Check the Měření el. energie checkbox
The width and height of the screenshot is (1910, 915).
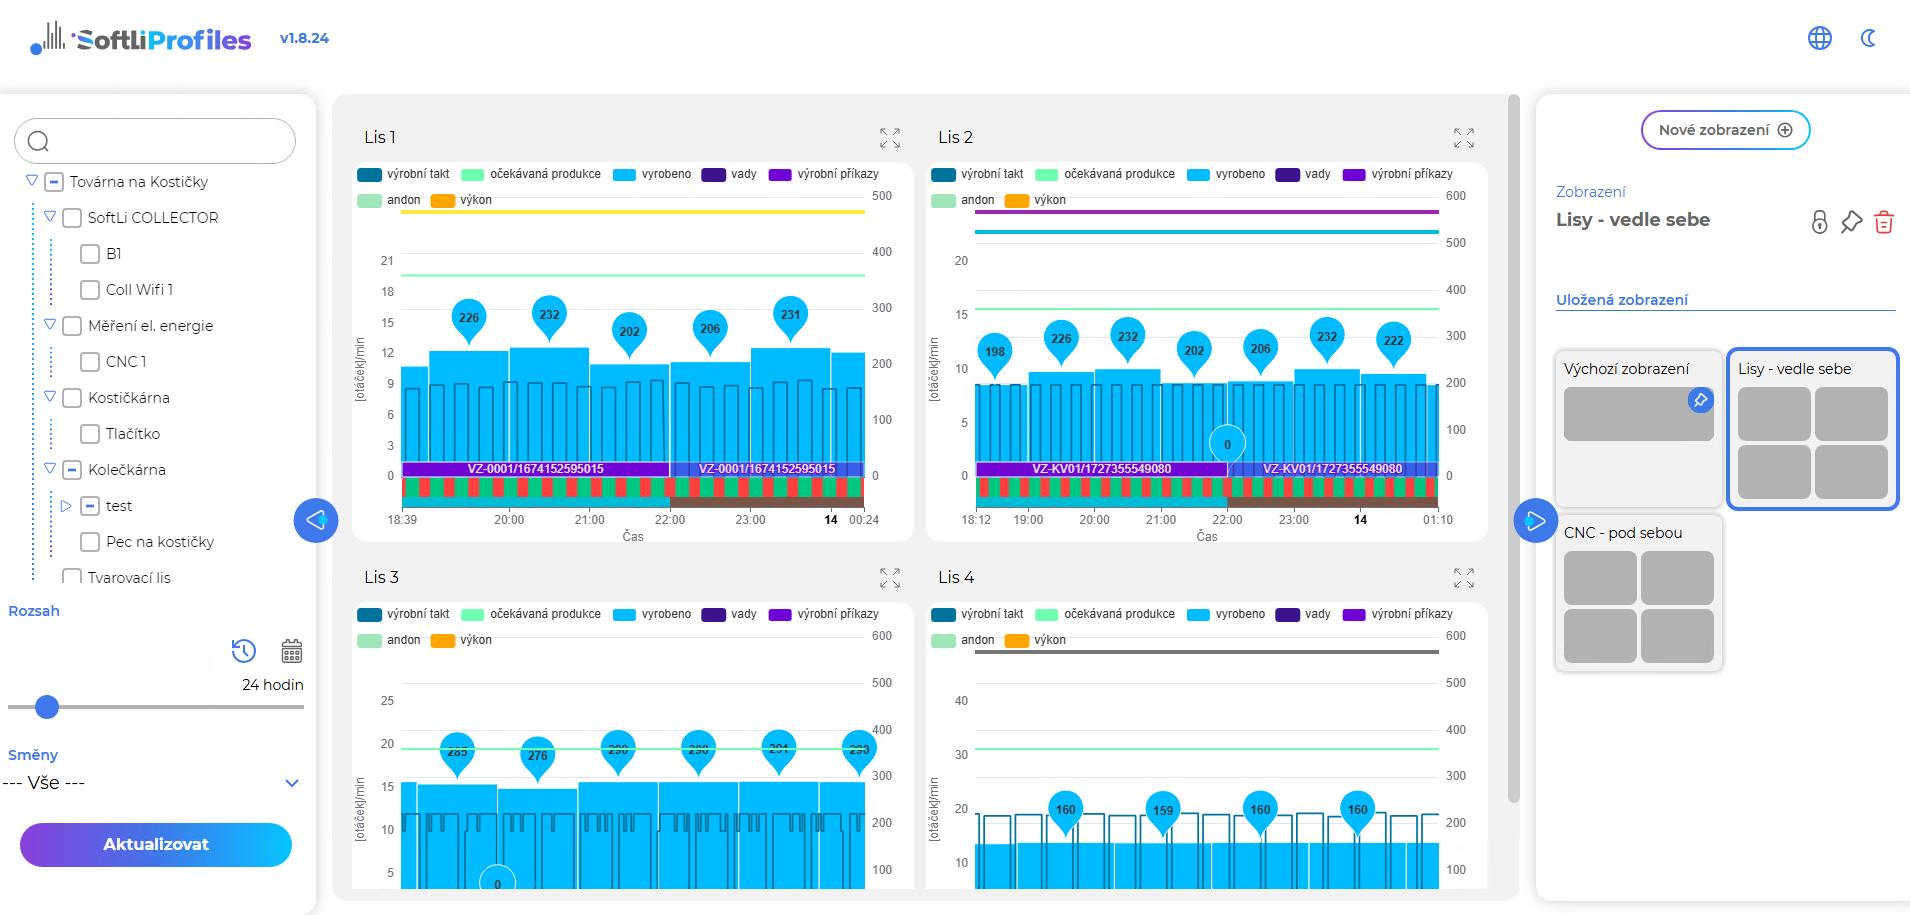click(x=72, y=326)
